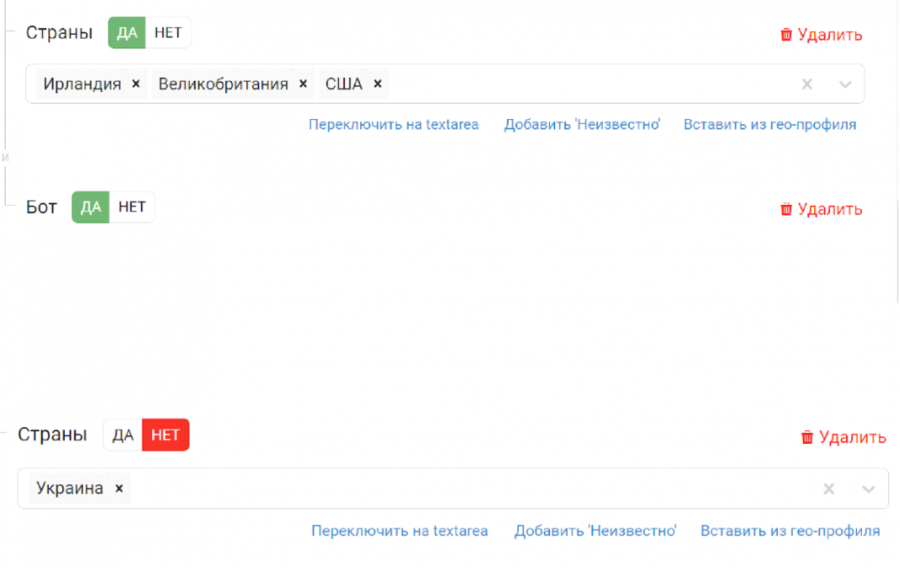The height and width of the screenshot is (568, 900).
Task: Clear all countries in first Страны field
Action: click(x=807, y=84)
